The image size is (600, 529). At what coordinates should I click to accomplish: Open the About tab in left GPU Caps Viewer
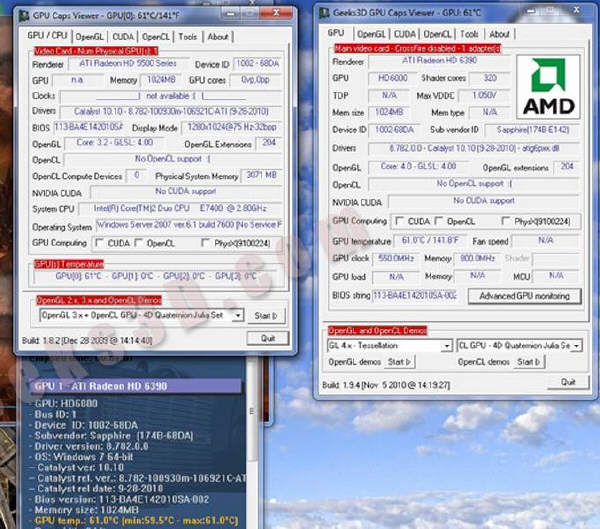coord(218,37)
